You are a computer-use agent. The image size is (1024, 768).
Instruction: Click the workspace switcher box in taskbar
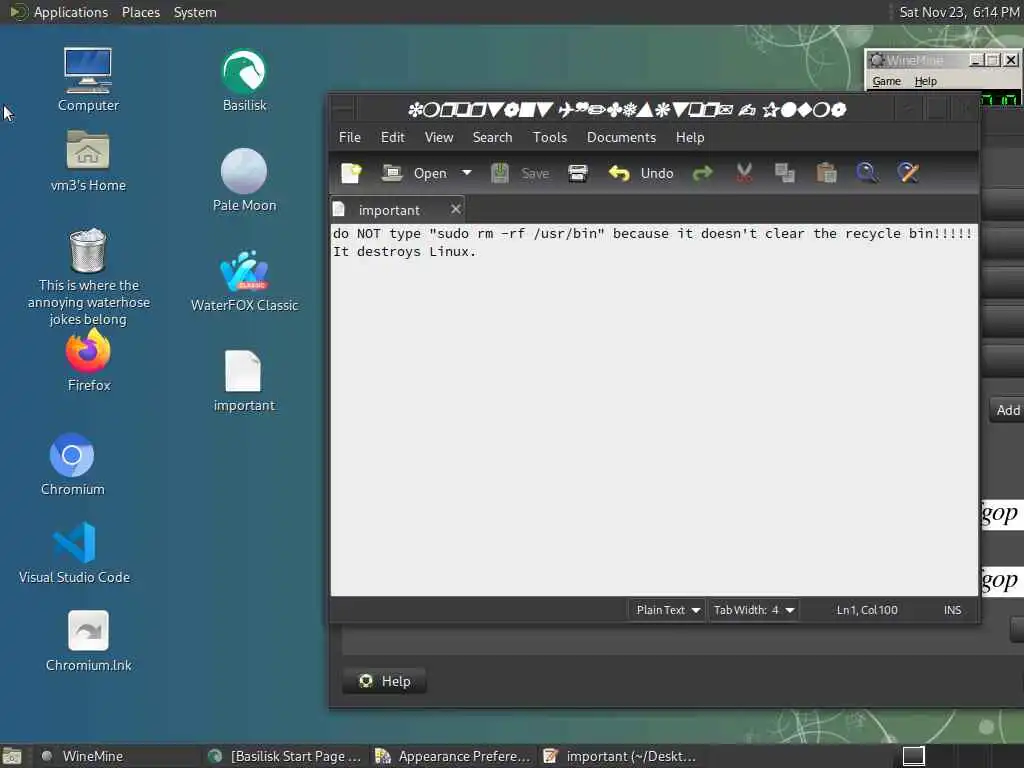(x=914, y=756)
